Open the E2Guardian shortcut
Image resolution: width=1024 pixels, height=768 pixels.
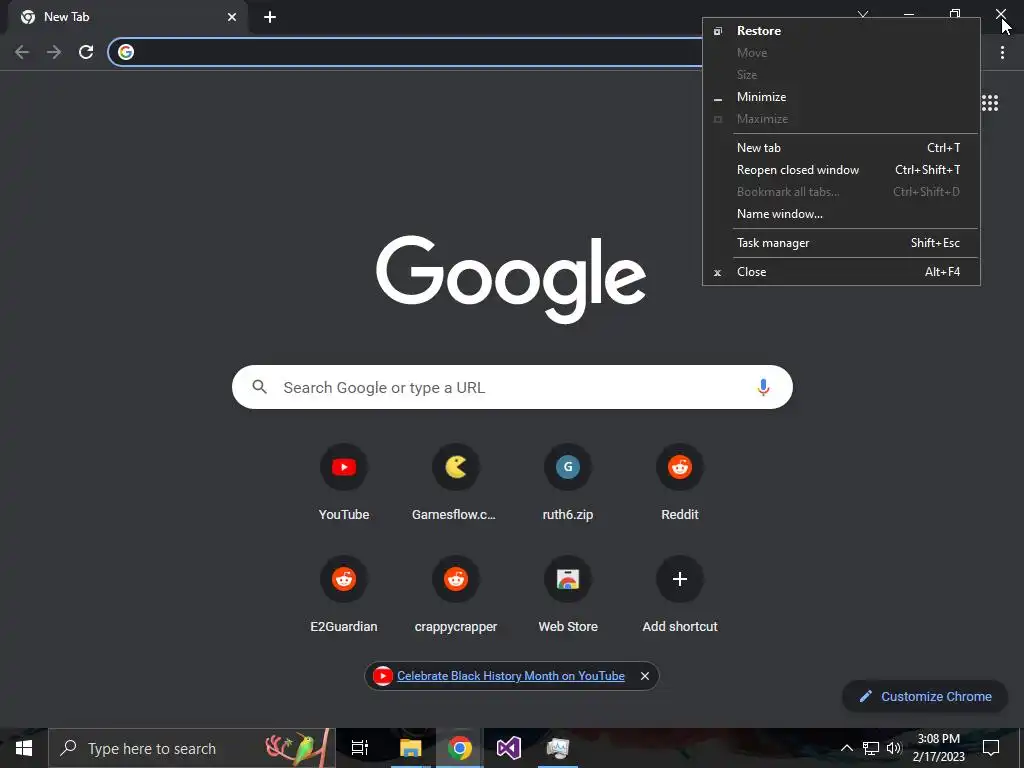pos(344,595)
